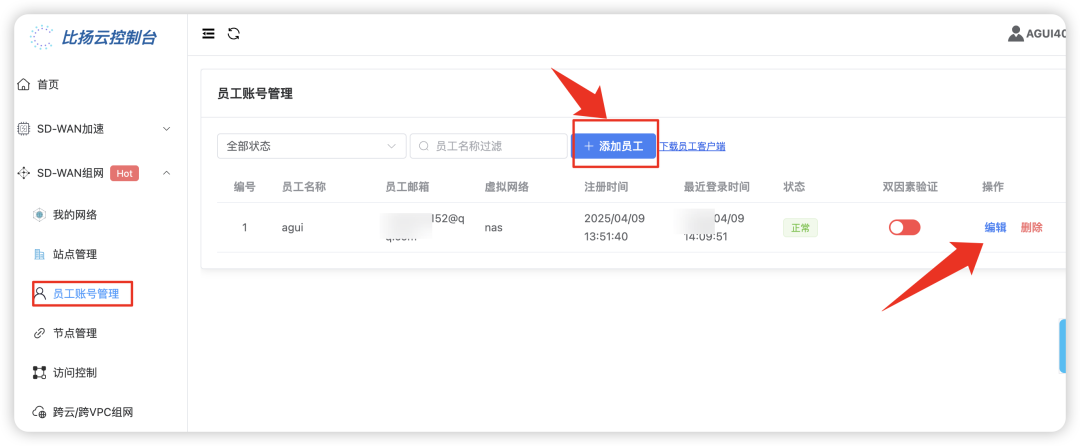The image size is (1080, 446).
Task: Click 删除 for employee agui
Action: click(x=1032, y=227)
